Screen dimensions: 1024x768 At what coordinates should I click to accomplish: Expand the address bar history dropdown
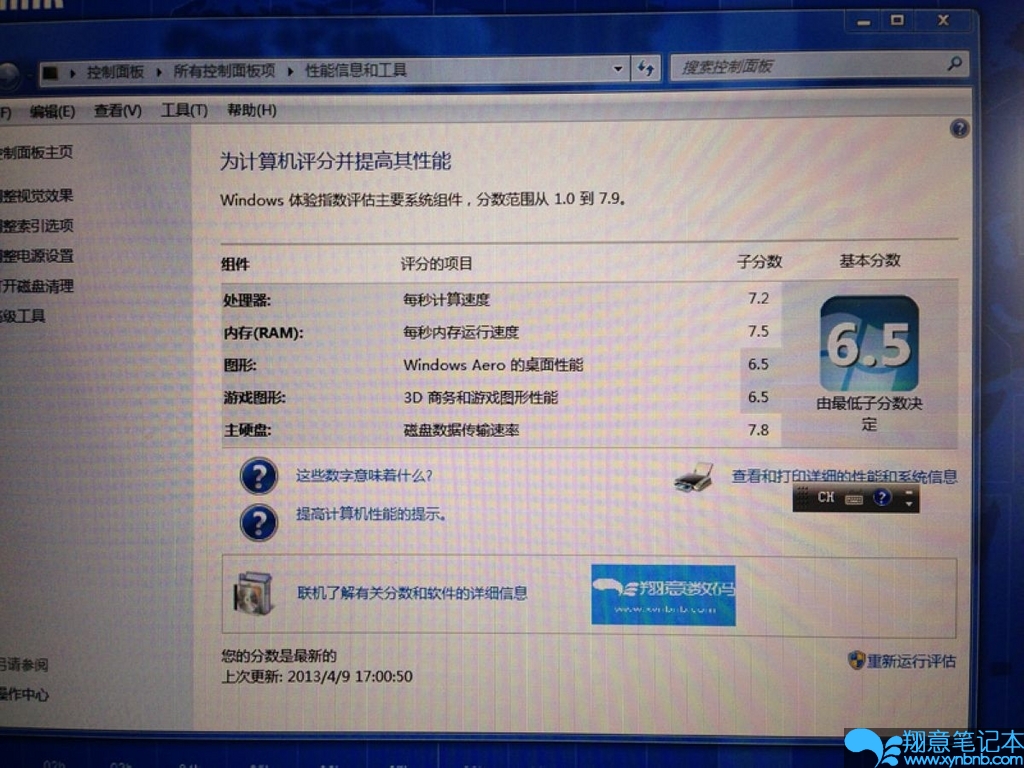618,69
